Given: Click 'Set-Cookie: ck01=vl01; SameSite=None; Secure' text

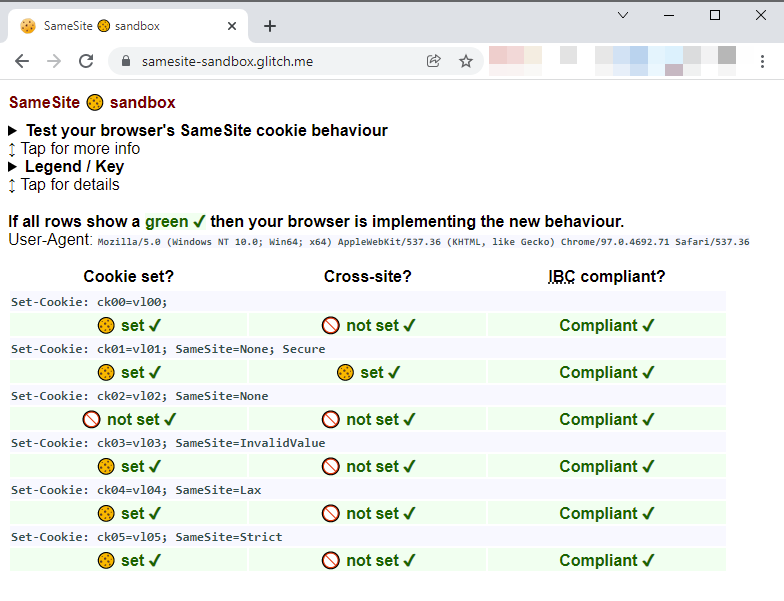Looking at the screenshot, I should tap(168, 349).
